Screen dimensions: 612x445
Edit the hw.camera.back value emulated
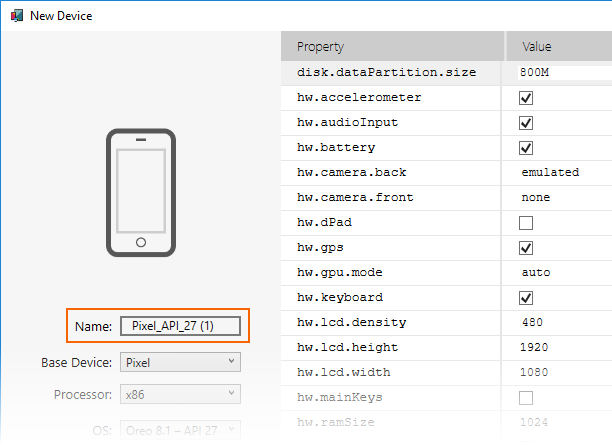click(x=550, y=173)
